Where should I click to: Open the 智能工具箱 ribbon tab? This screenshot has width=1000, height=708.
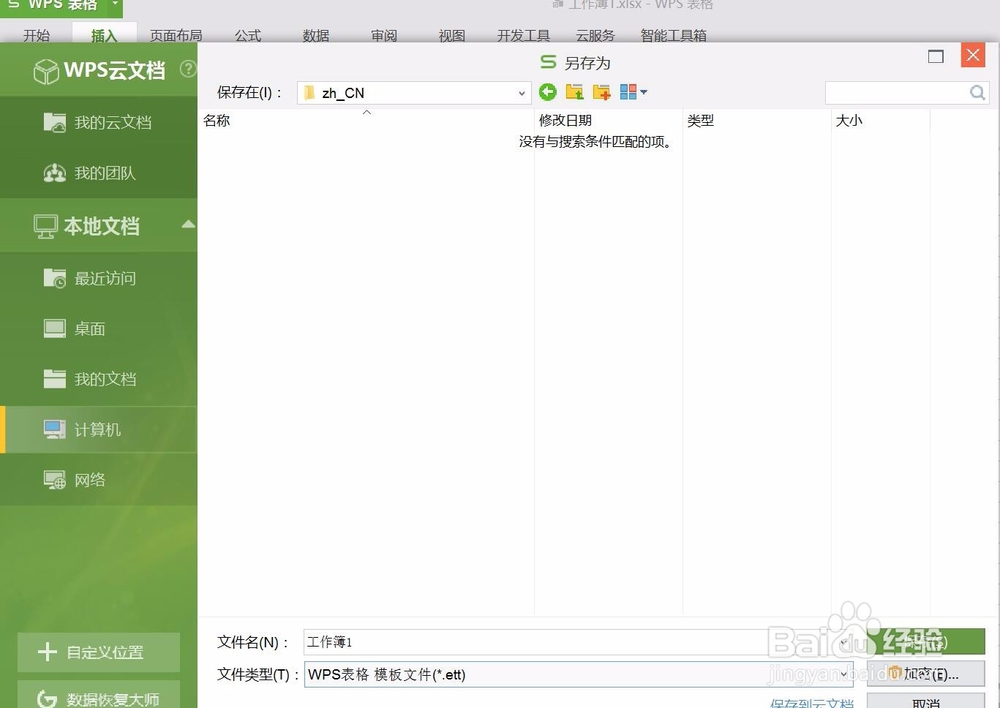pyautogui.click(x=673, y=35)
